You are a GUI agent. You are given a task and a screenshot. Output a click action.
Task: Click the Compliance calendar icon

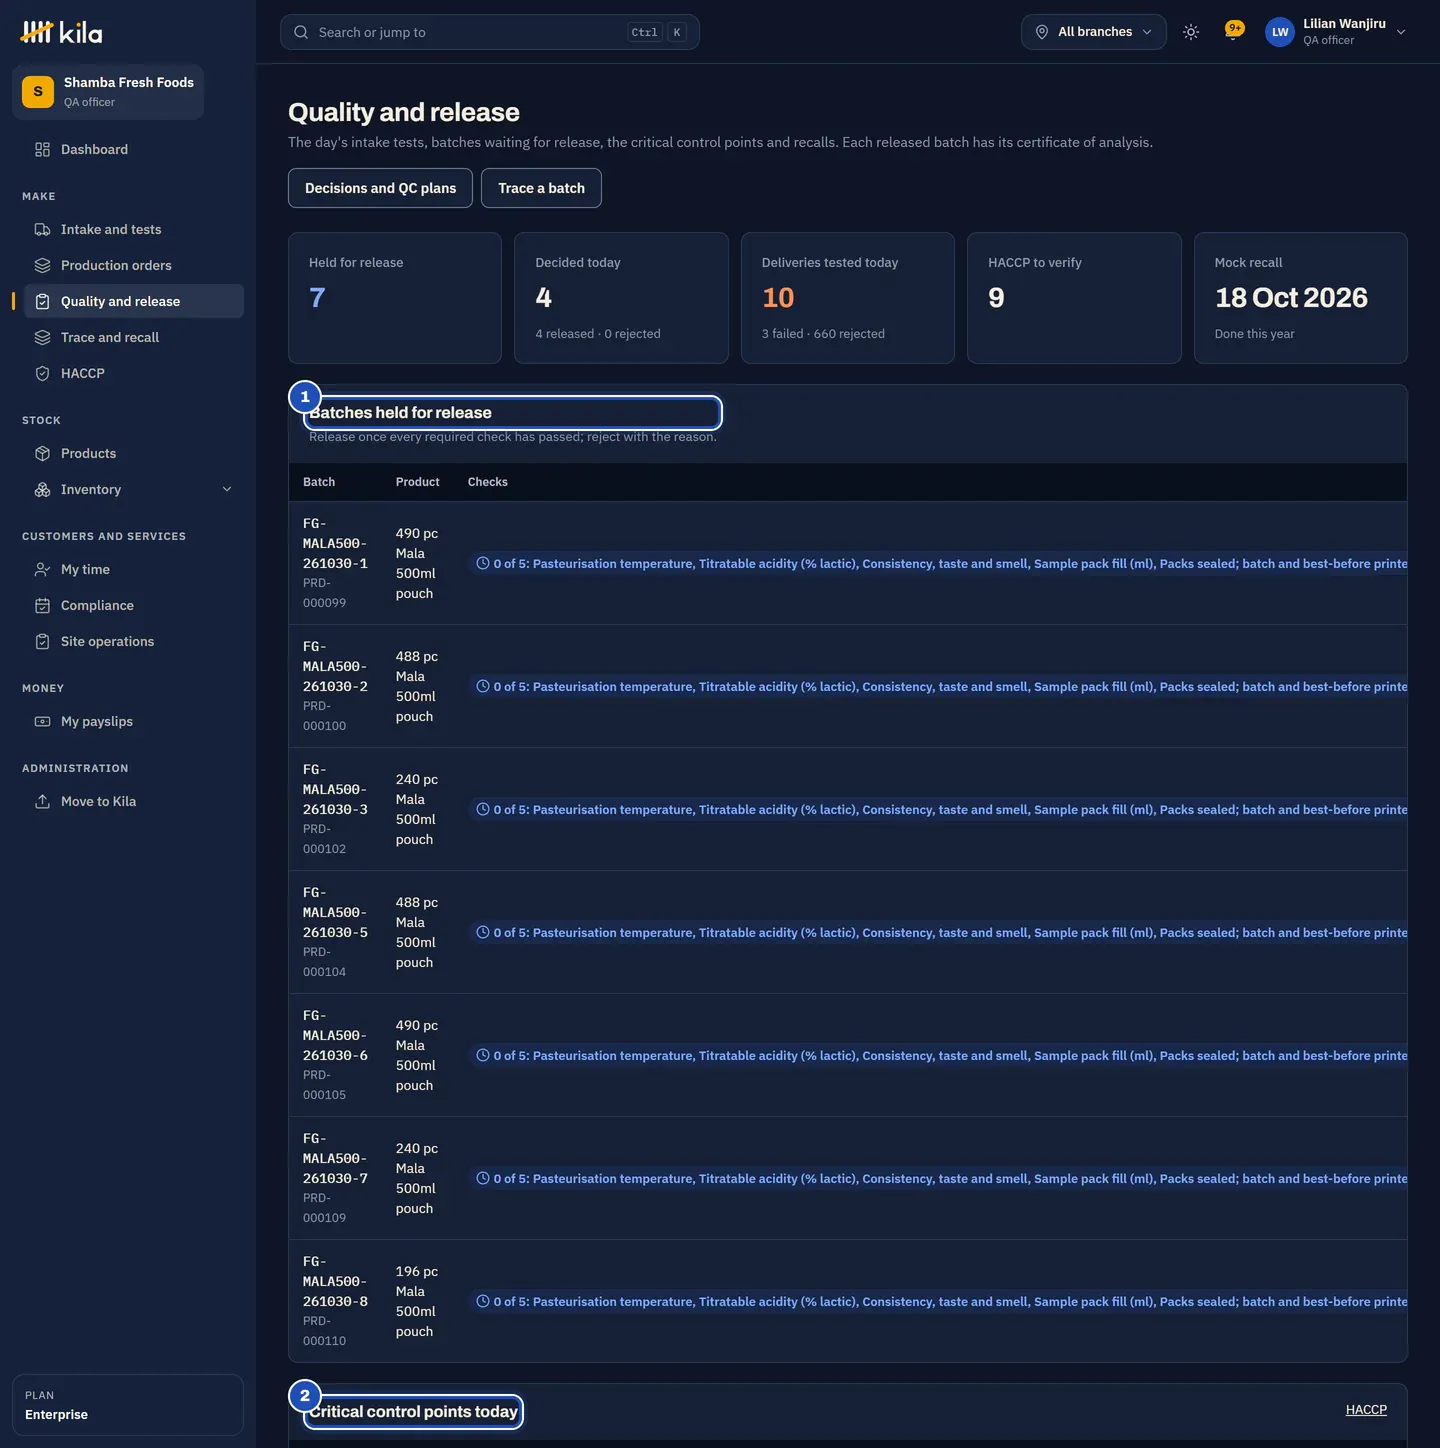[42, 606]
